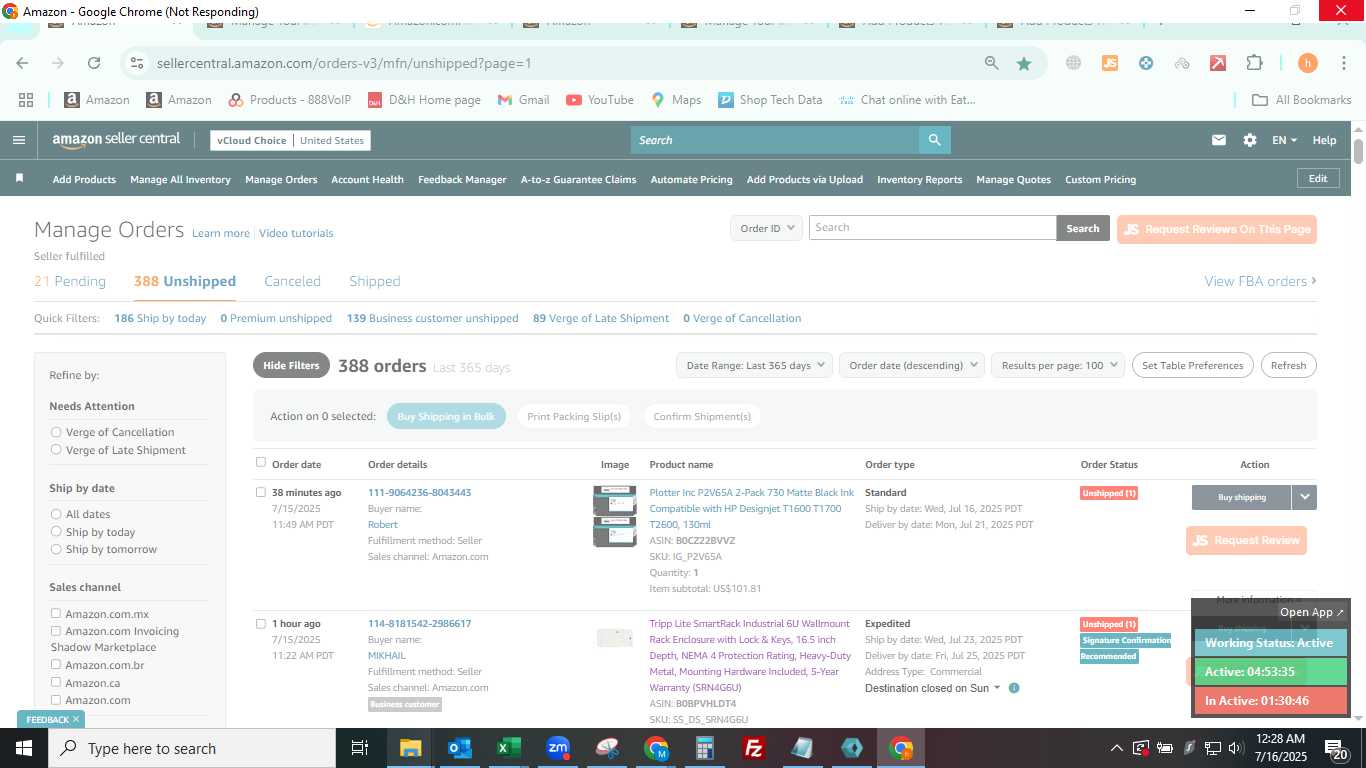Click the order search input field
This screenshot has height=768, width=1366.
tap(932, 228)
